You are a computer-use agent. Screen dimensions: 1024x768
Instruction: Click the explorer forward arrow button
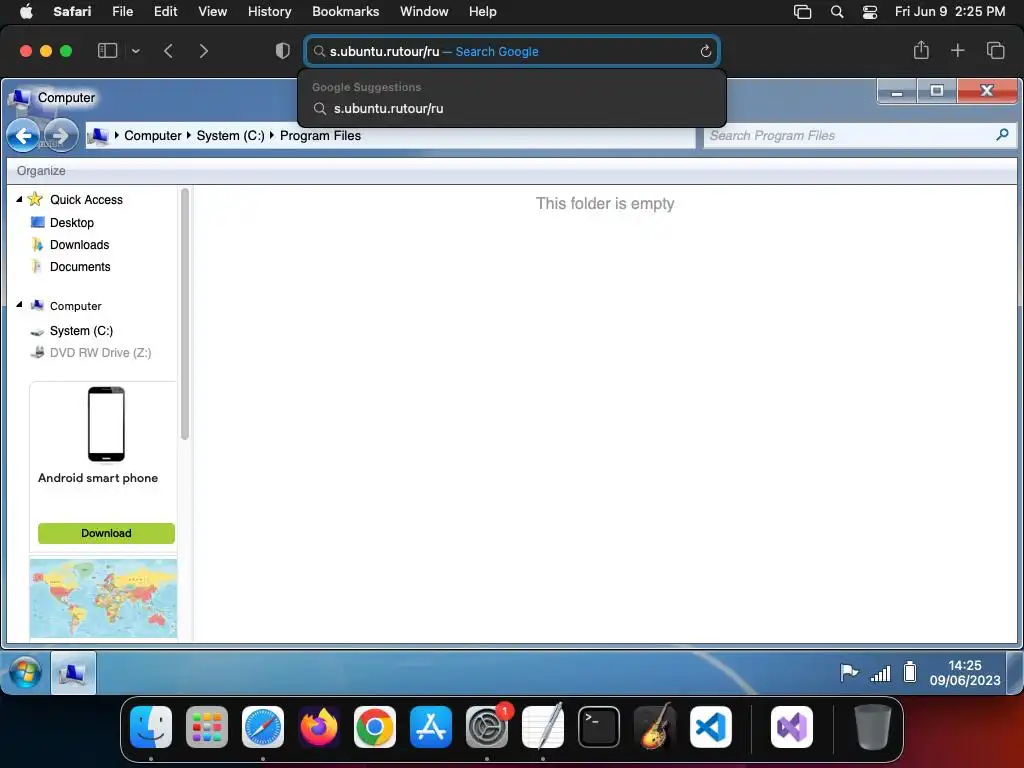pos(61,136)
